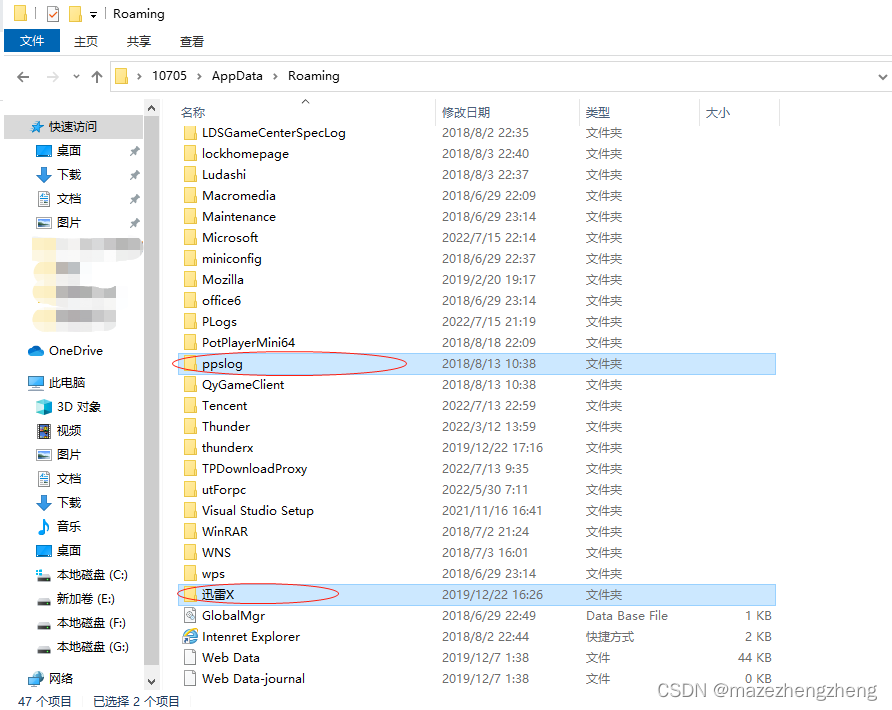Open 3D 对象 under This PC

pos(79,407)
